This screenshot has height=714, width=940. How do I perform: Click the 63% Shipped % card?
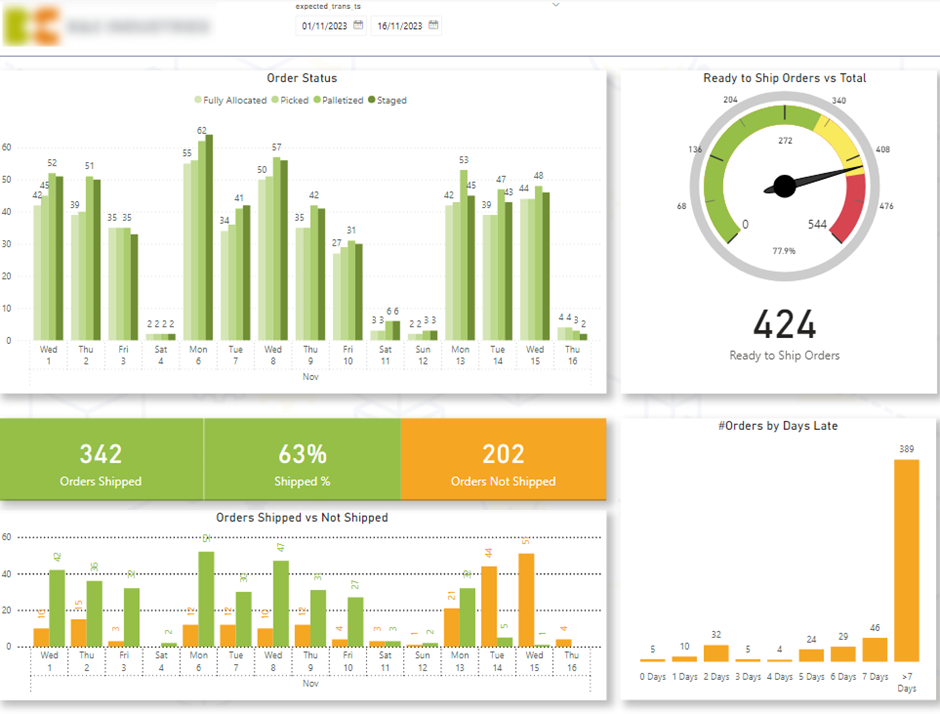coord(302,463)
